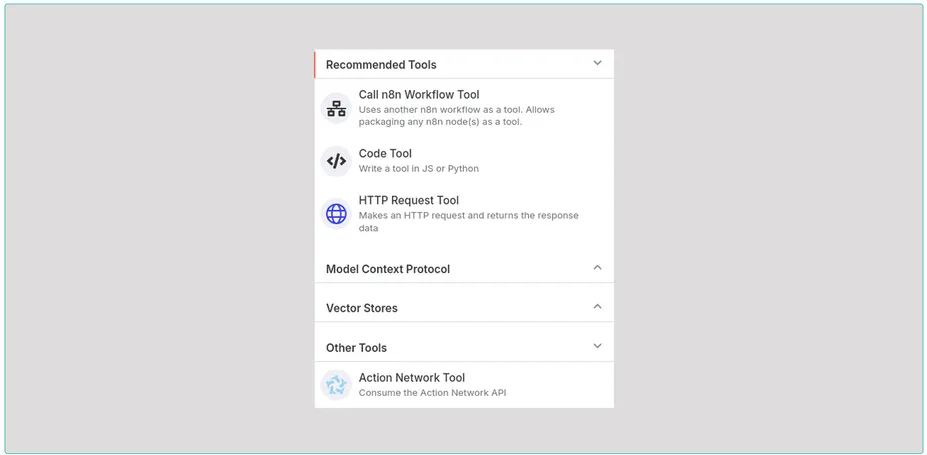Click 'Consume the Action Network API' text
The width and height of the screenshot is (927, 455).
[x=432, y=393]
